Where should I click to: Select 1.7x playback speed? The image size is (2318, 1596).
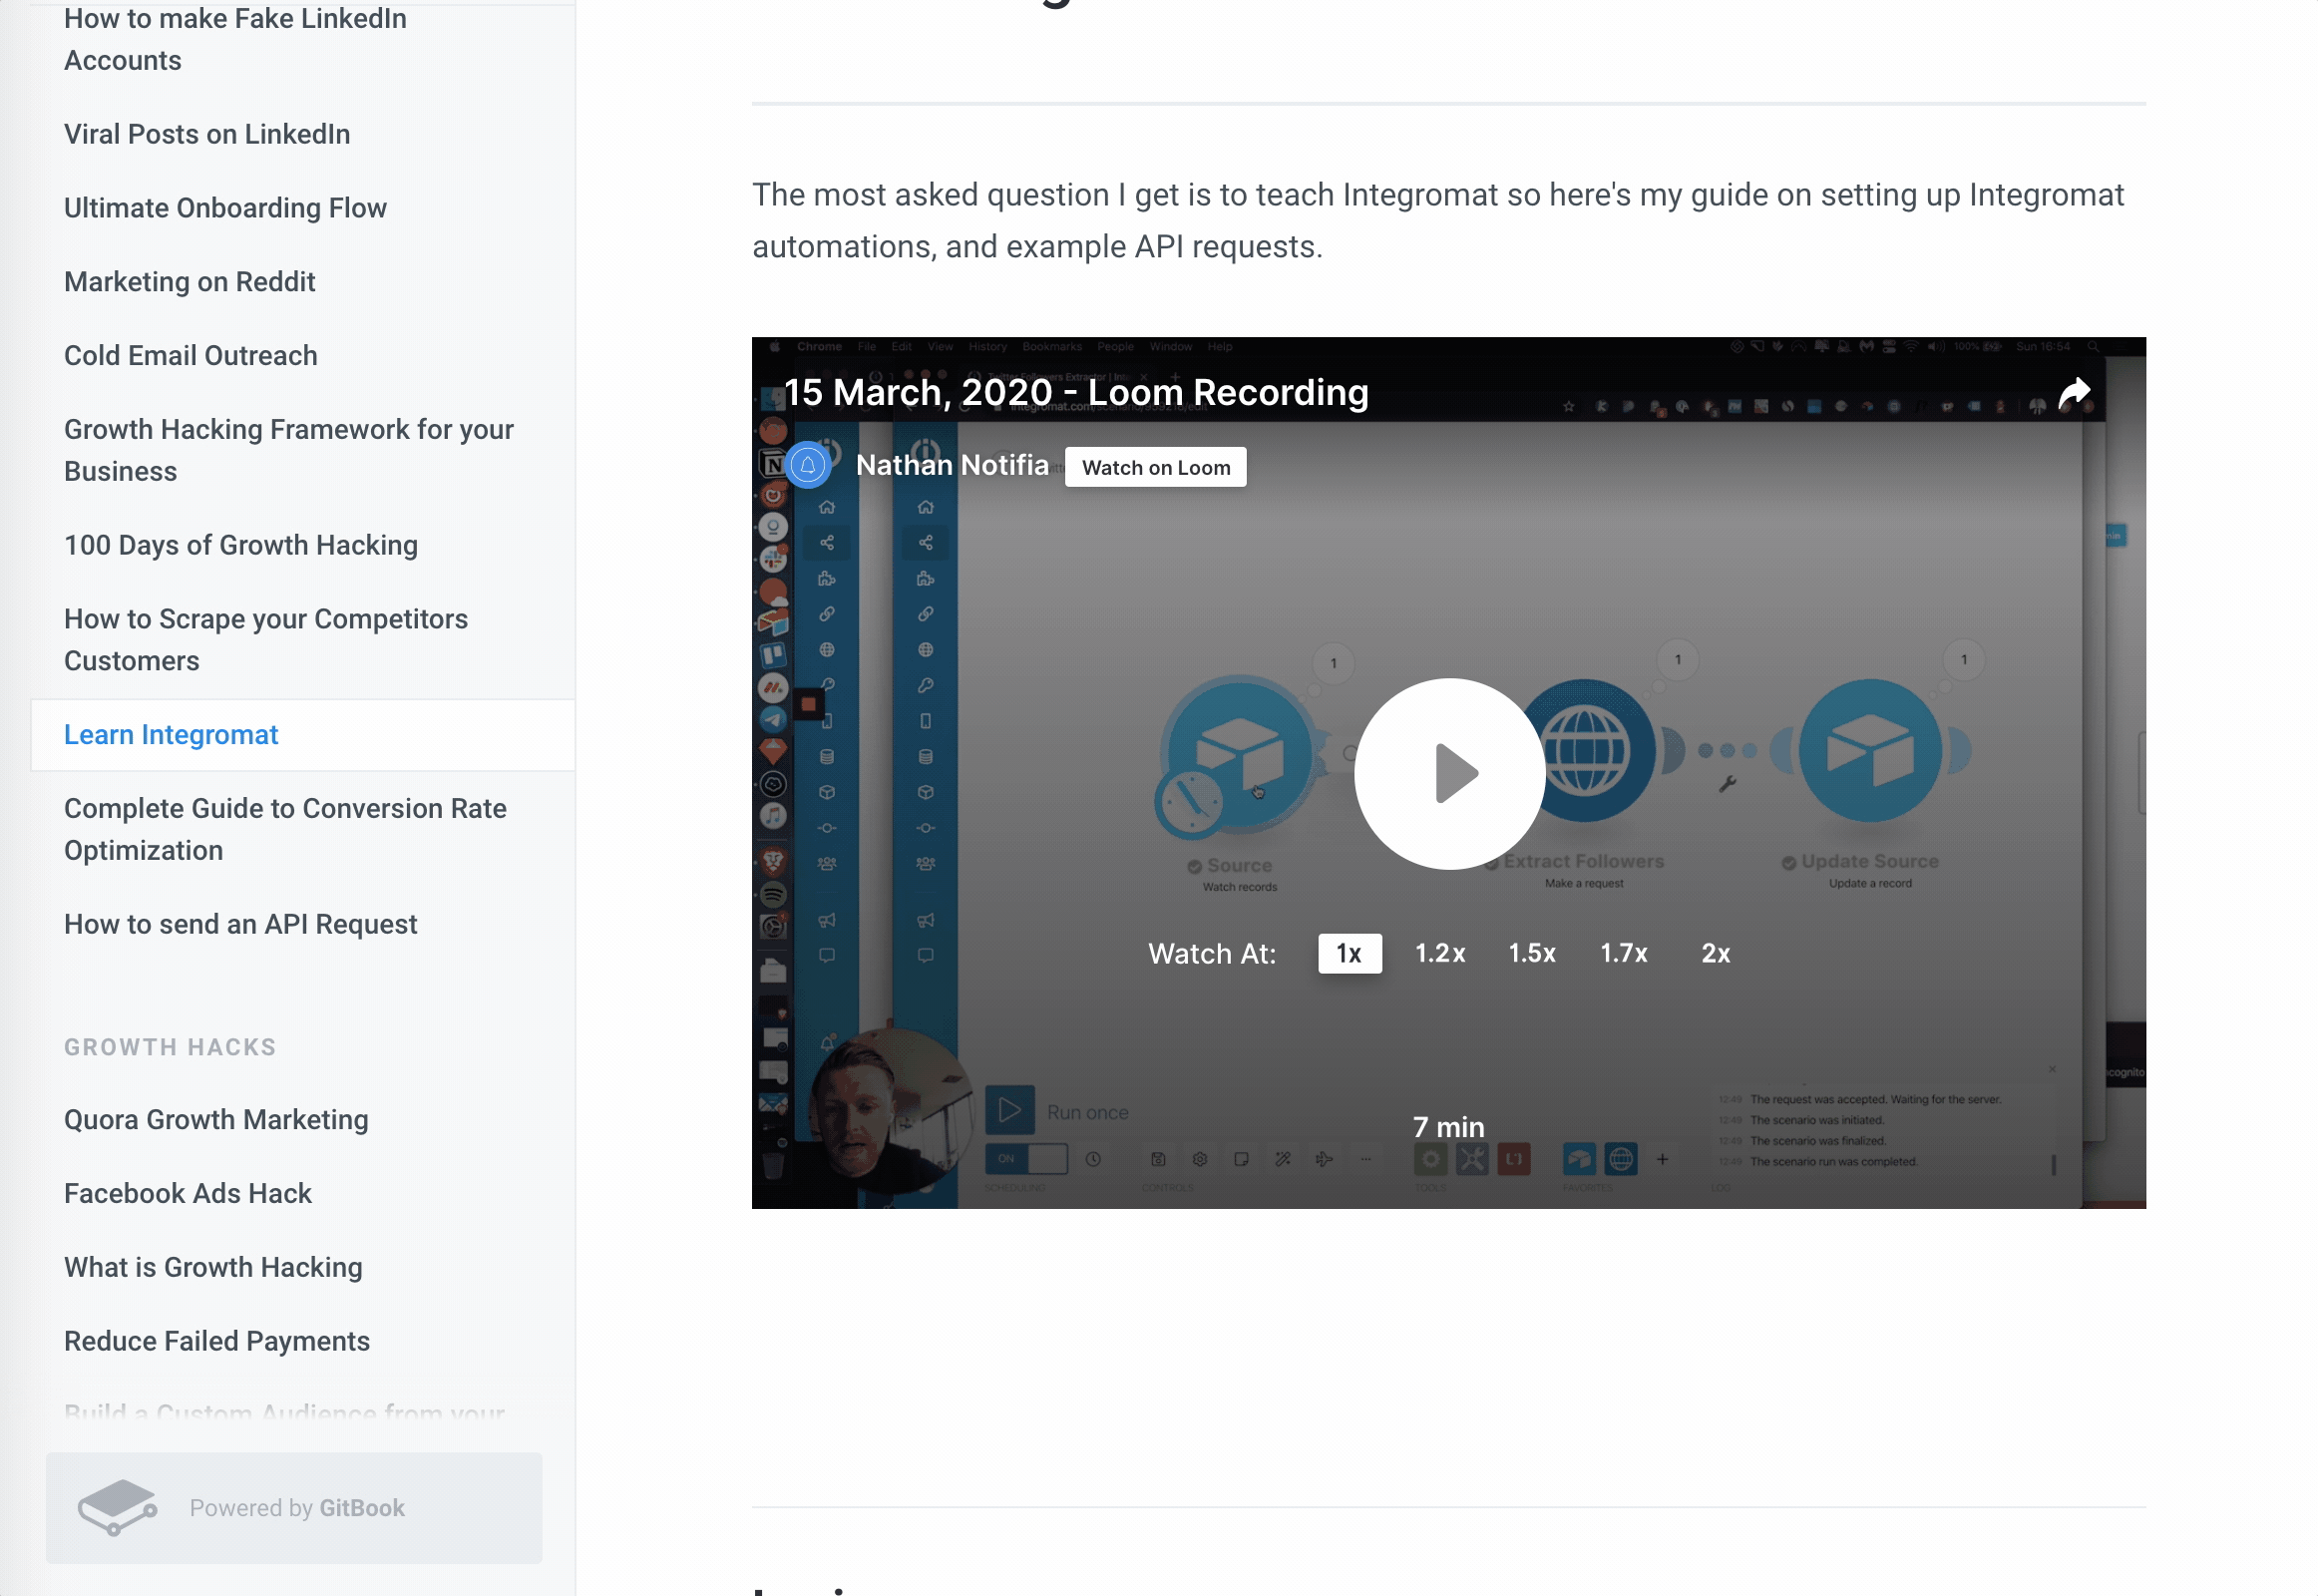coord(1624,953)
